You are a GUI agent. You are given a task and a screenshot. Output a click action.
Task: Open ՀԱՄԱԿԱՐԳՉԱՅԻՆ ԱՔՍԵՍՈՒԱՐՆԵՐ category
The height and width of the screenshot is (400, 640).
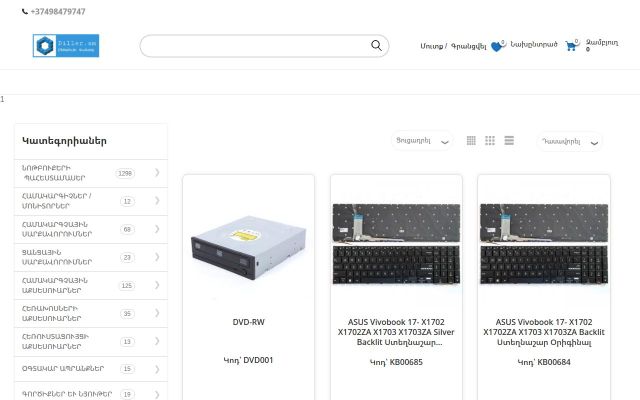55,285
